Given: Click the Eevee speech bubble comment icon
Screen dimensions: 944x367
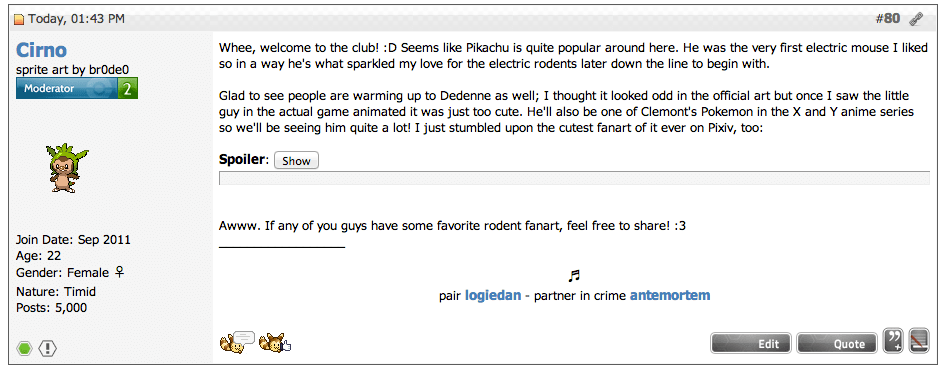Looking at the screenshot, I should [237, 342].
